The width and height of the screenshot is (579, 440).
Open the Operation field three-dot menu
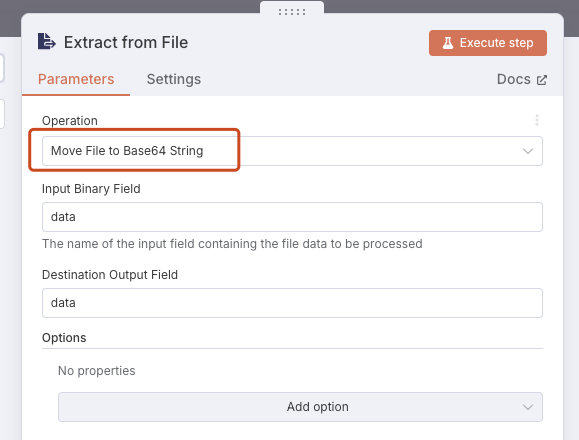pos(537,120)
